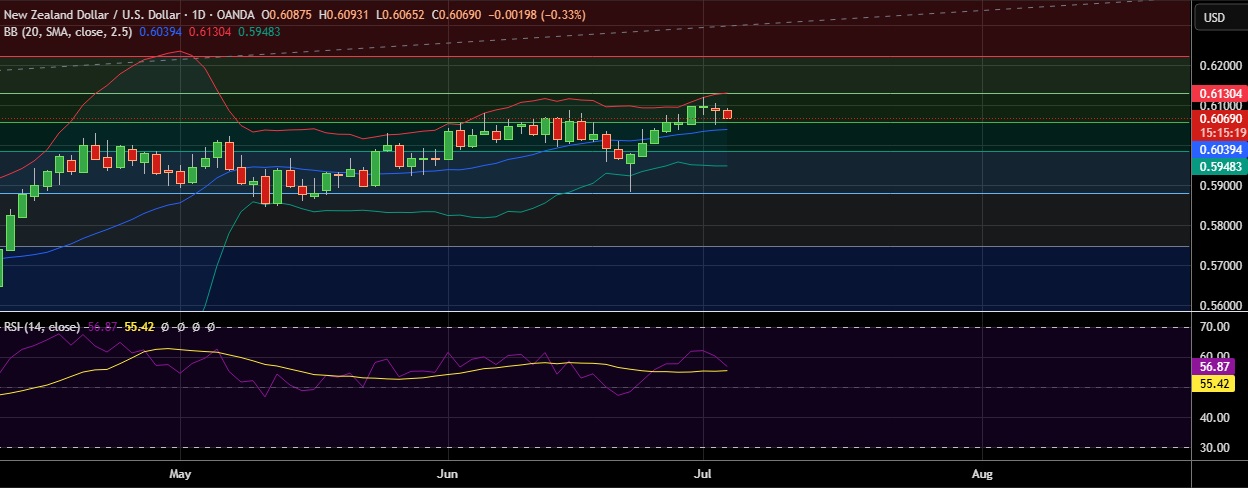Click the purple 56.87 RSI axis label
1248x488 pixels.
point(1215,367)
